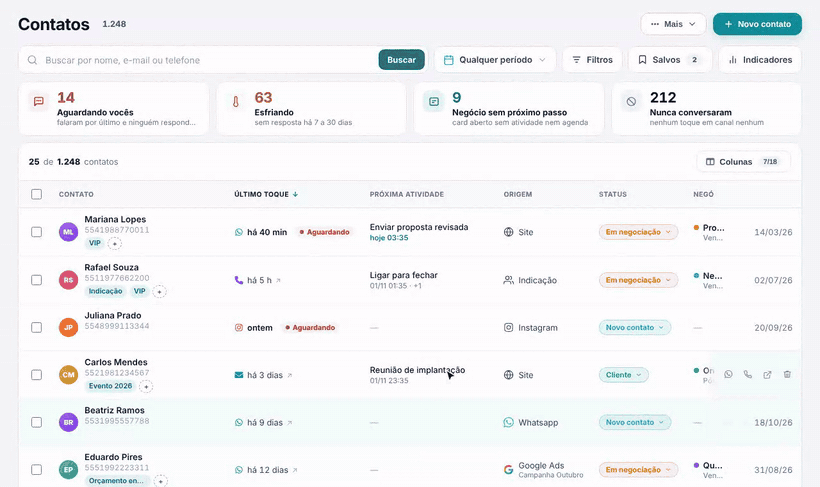This screenshot has width=820, height=487.
Task: Select the Carlos Mendes row checkbox
Action: (x=36, y=375)
